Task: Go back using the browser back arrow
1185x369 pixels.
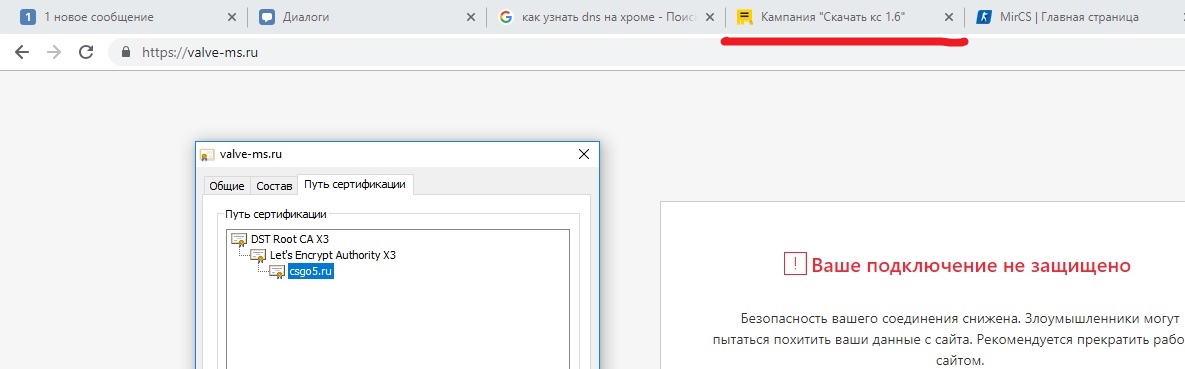Action: point(22,53)
